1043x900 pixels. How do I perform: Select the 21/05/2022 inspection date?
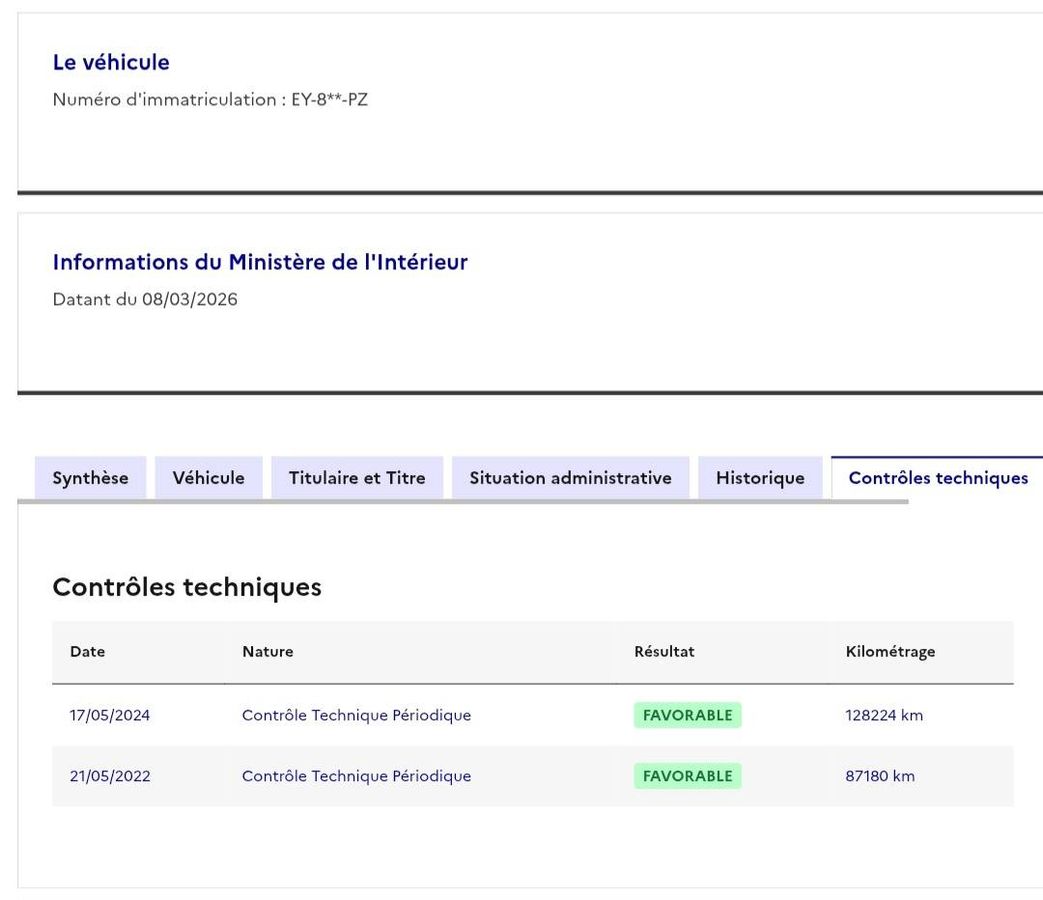click(110, 776)
